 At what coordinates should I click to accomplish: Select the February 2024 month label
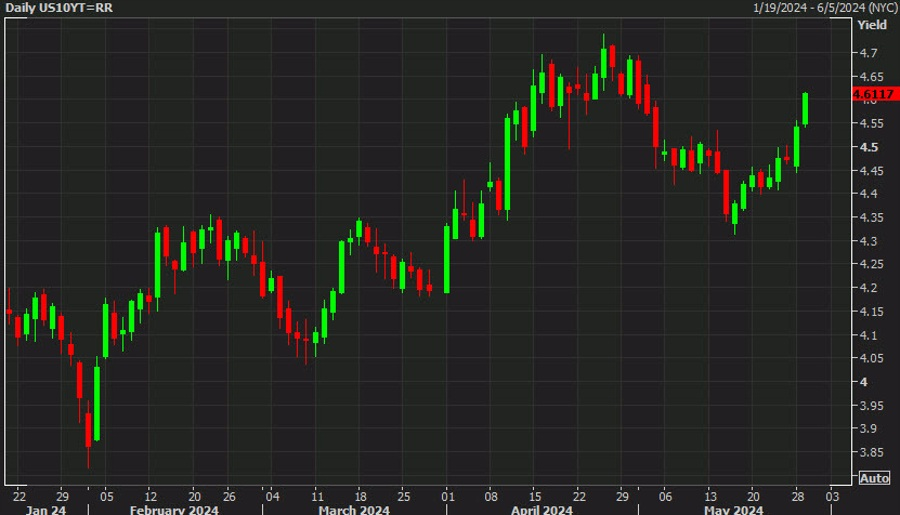[x=174, y=510]
